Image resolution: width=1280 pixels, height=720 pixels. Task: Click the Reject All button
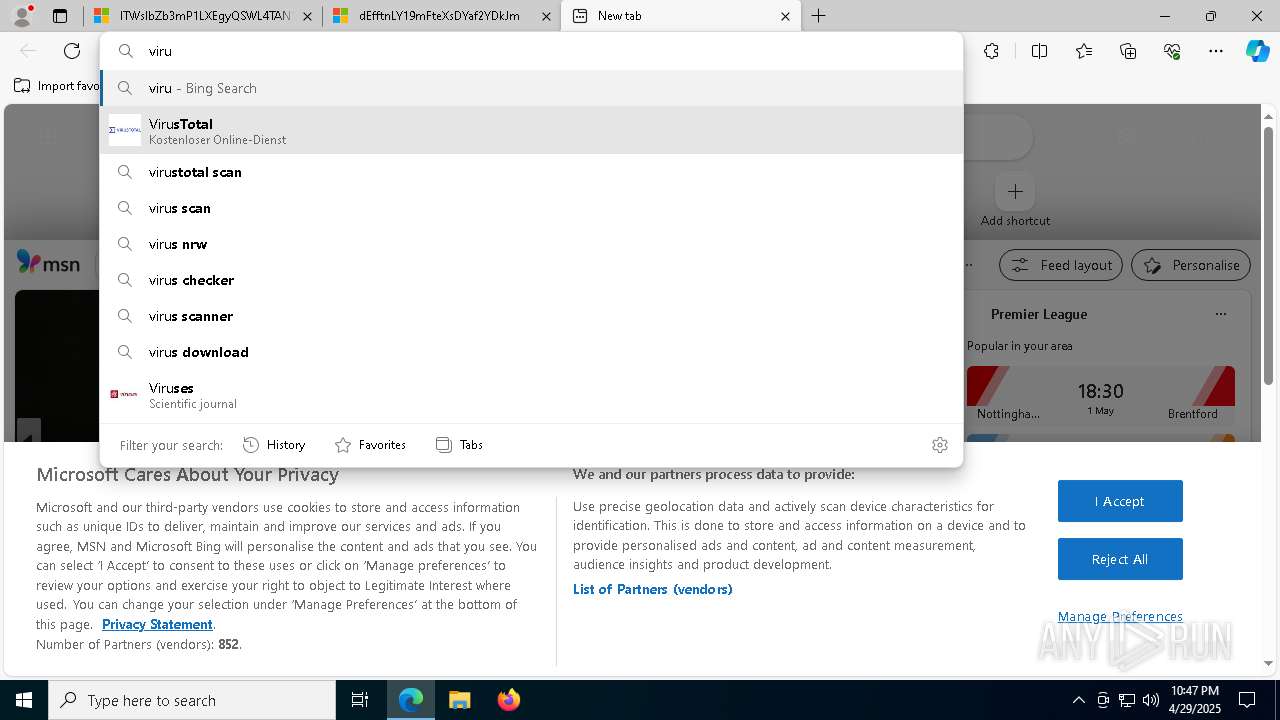point(1120,559)
